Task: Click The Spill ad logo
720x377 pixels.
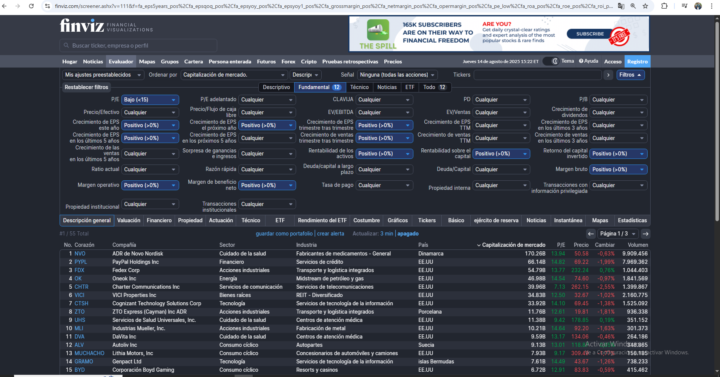Action: pyautogui.click(x=378, y=34)
